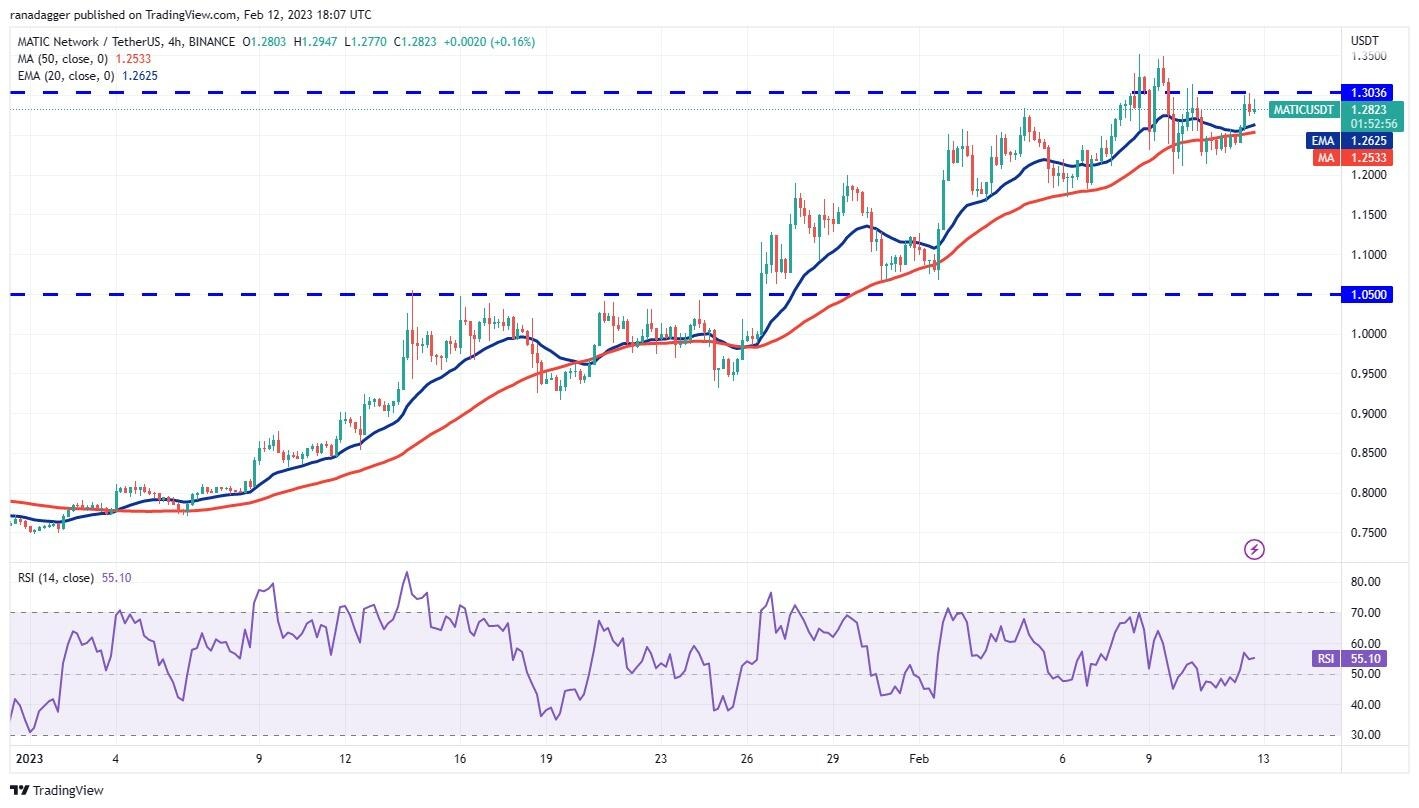Click the date 23 on time axis
Screen dimensions: 1419x808
[661, 759]
